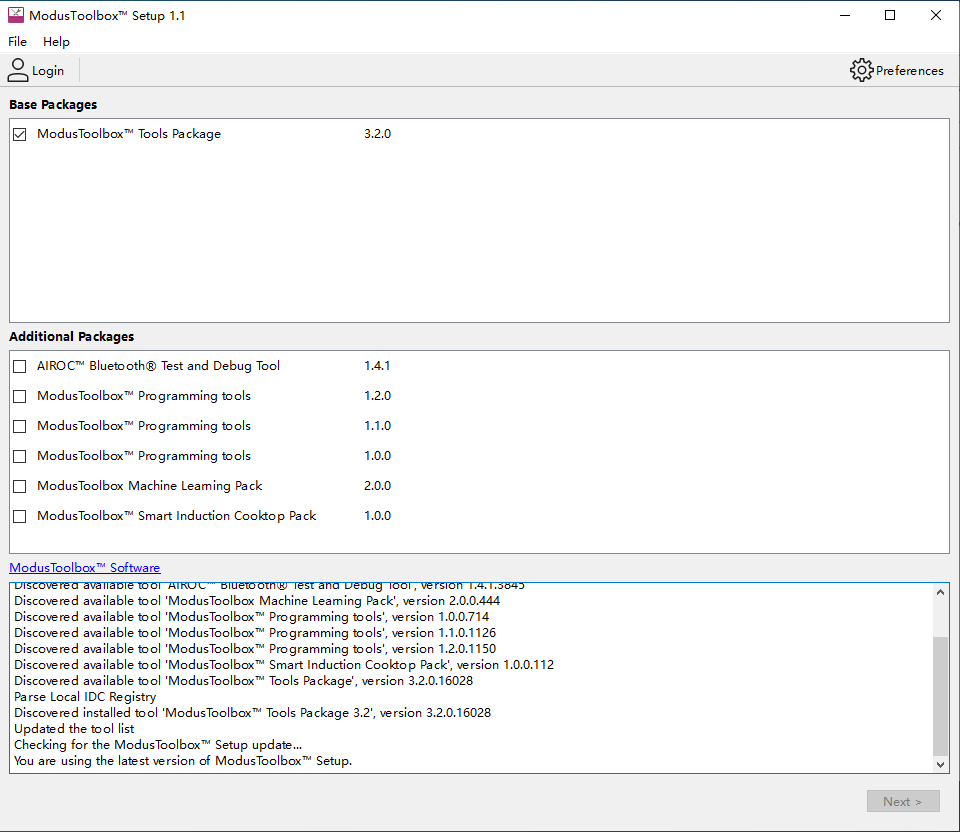Click the Login person icon

pyautogui.click(x=17, y=70)
